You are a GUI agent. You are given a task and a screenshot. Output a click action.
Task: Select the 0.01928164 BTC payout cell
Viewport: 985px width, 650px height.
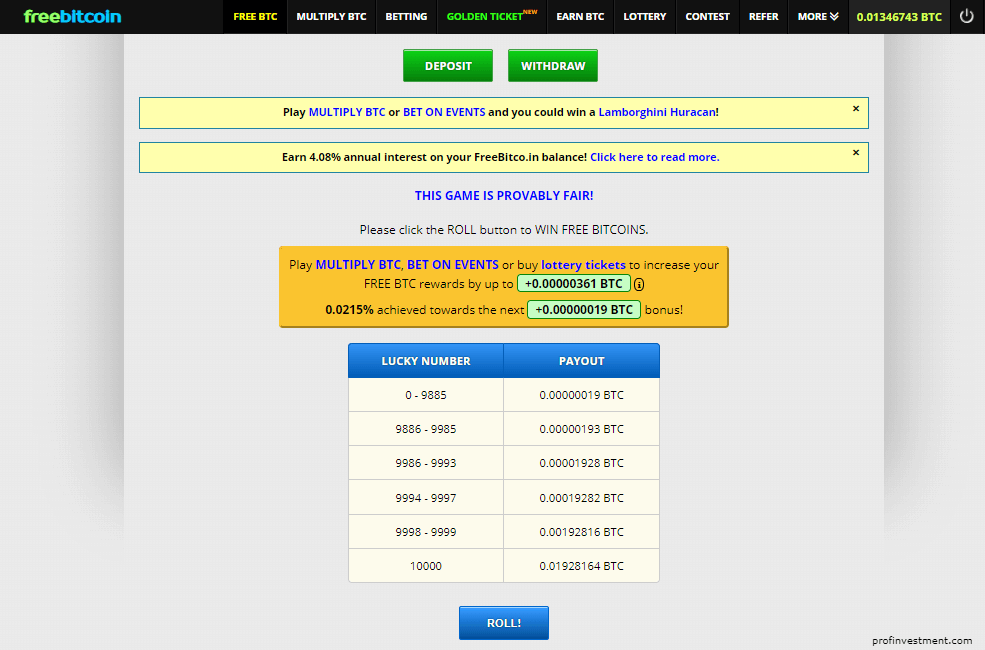(582, 566)
